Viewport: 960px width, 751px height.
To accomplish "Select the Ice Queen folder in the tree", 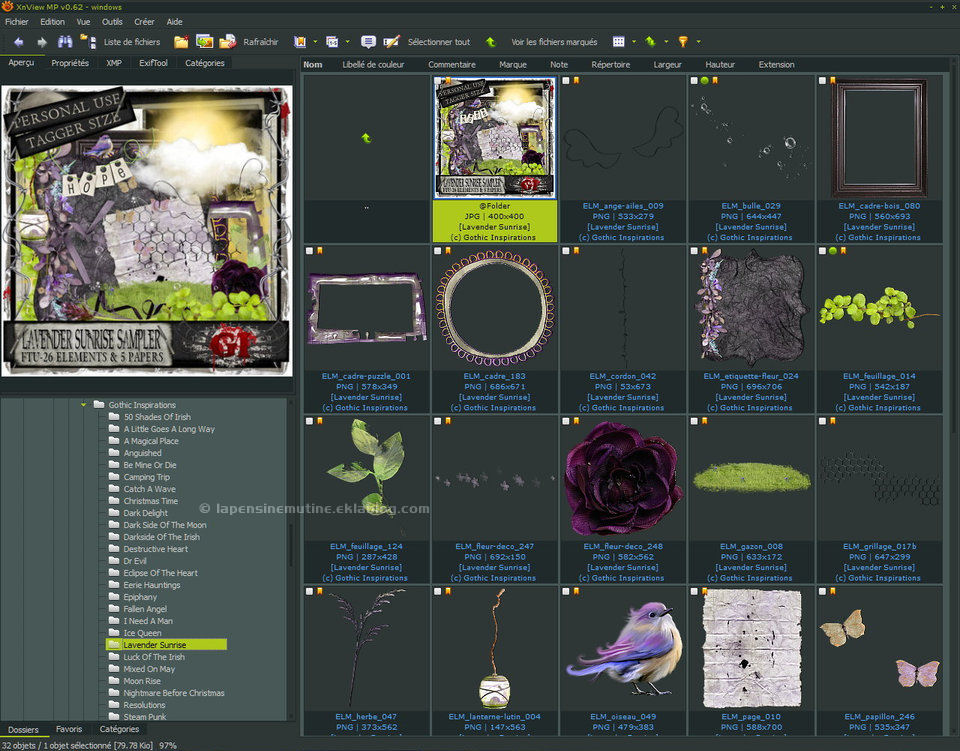I will (143, 633).
